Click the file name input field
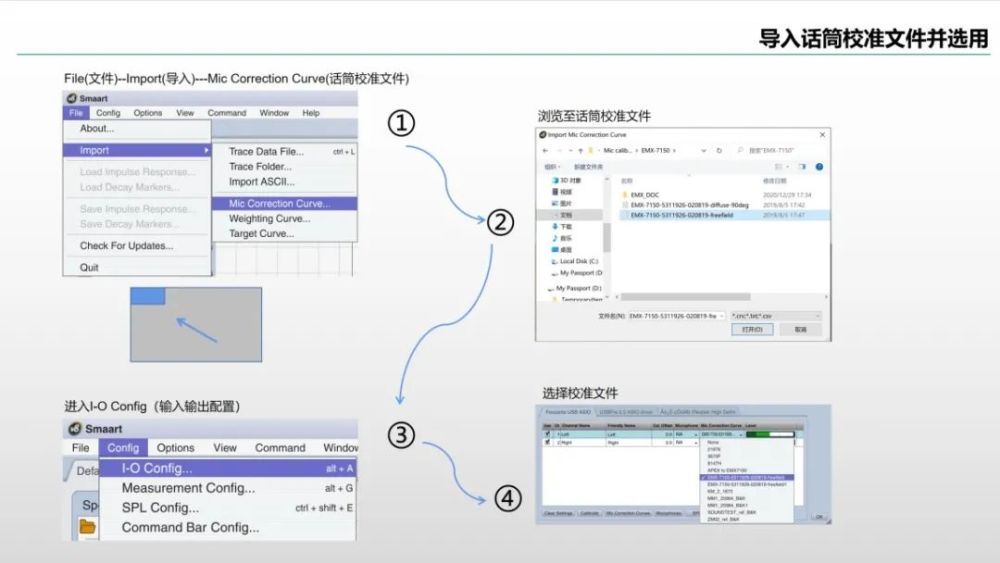 [x=677, y=316]
